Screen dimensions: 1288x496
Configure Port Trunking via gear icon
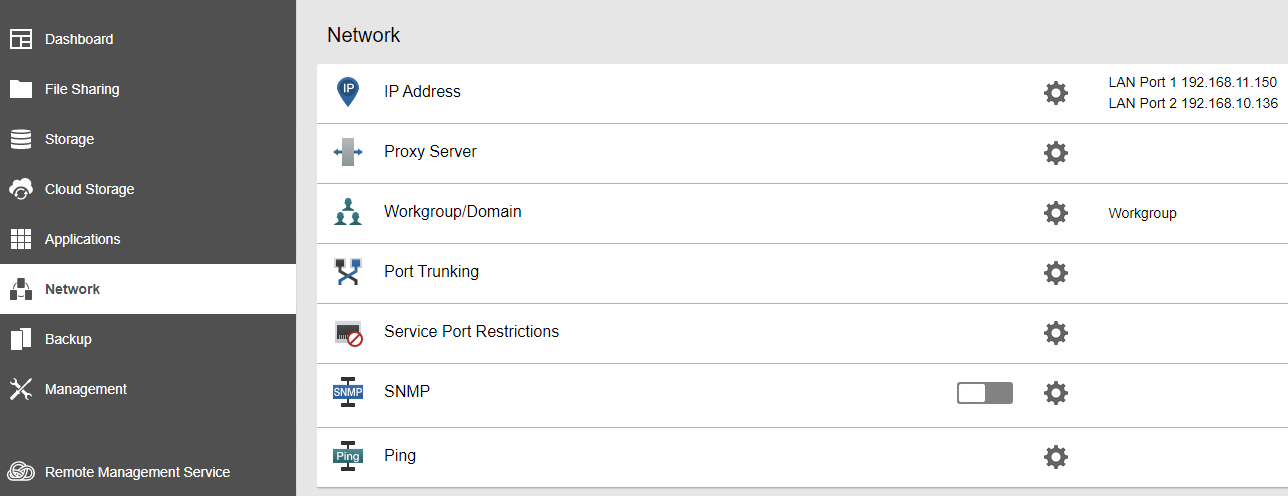pyautogui.click(x=1055, y=273)
